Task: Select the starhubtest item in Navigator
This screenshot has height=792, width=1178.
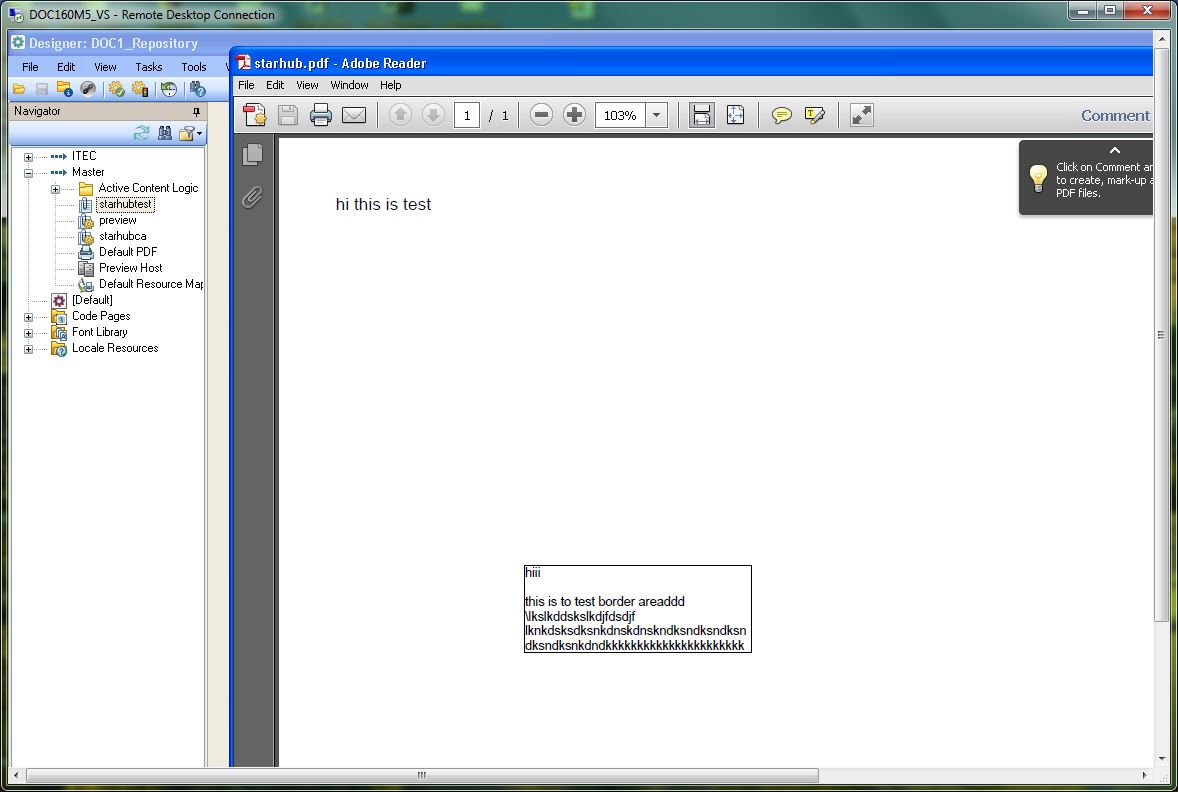Action: [125, 203]
